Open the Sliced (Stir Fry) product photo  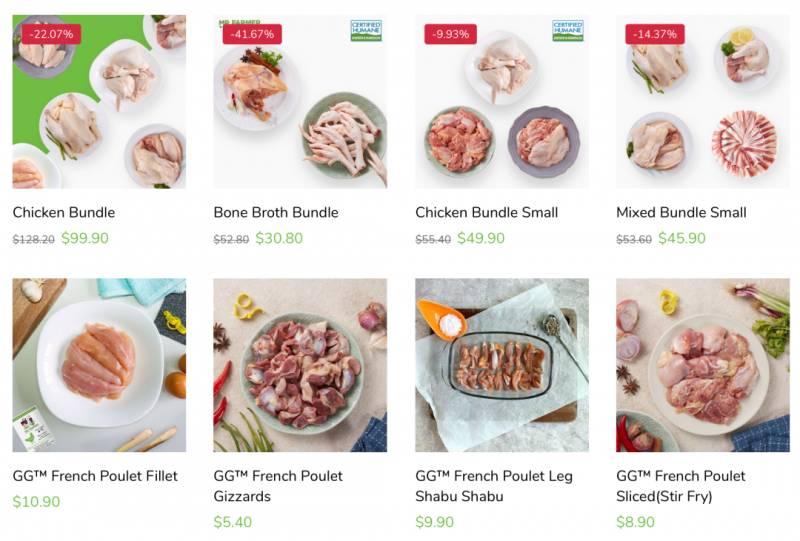tap(702, 365)
